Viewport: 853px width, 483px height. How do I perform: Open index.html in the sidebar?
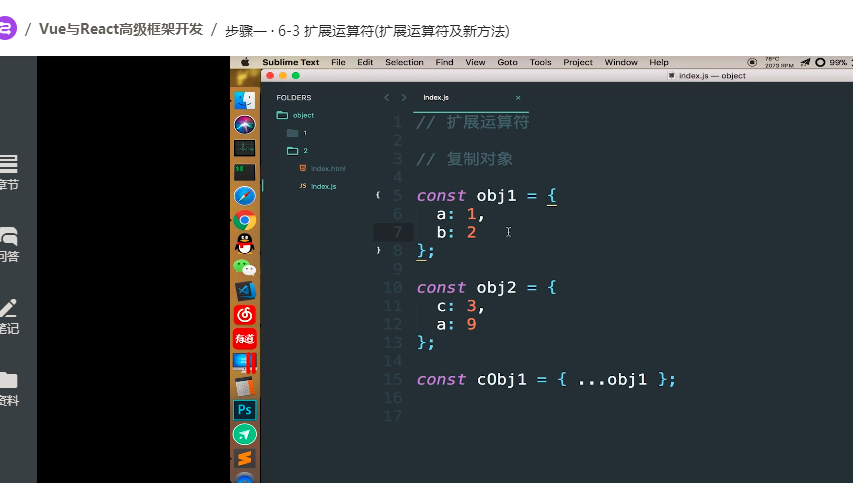[x=323, y=169]
